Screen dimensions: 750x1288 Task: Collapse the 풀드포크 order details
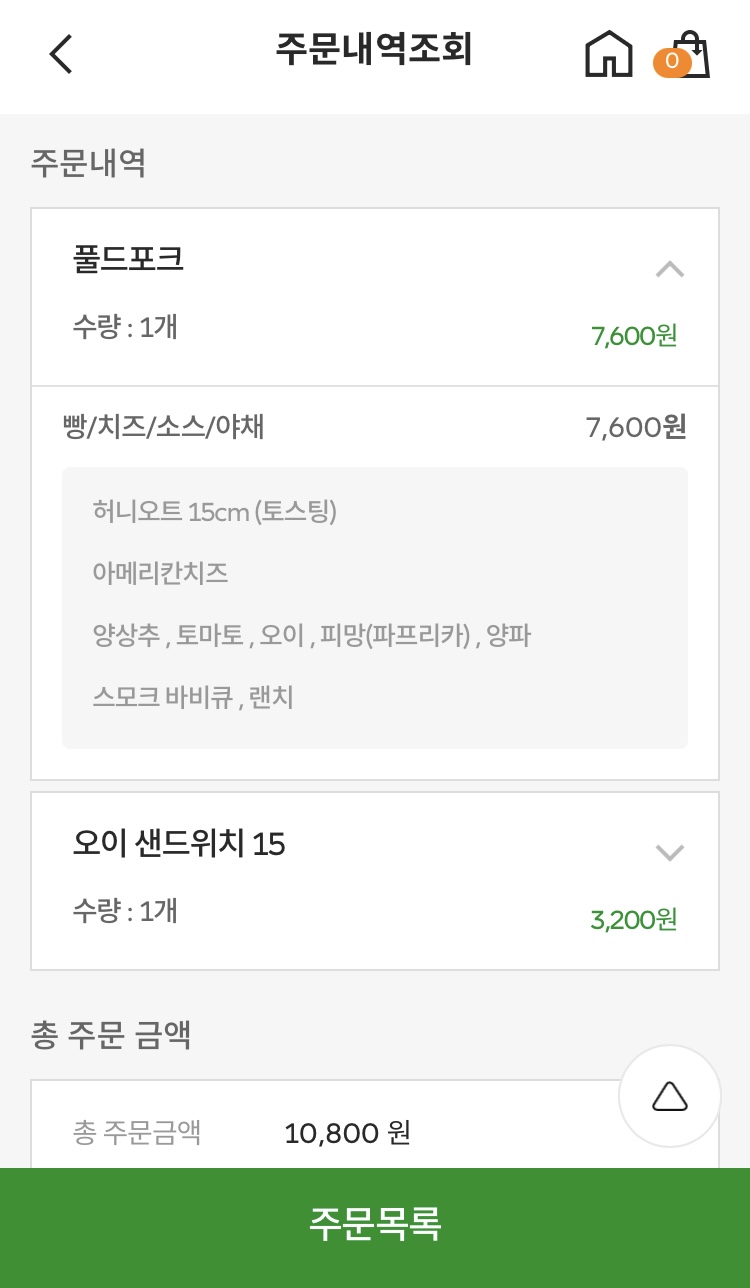pyautogui.click(x=669, y=269)
